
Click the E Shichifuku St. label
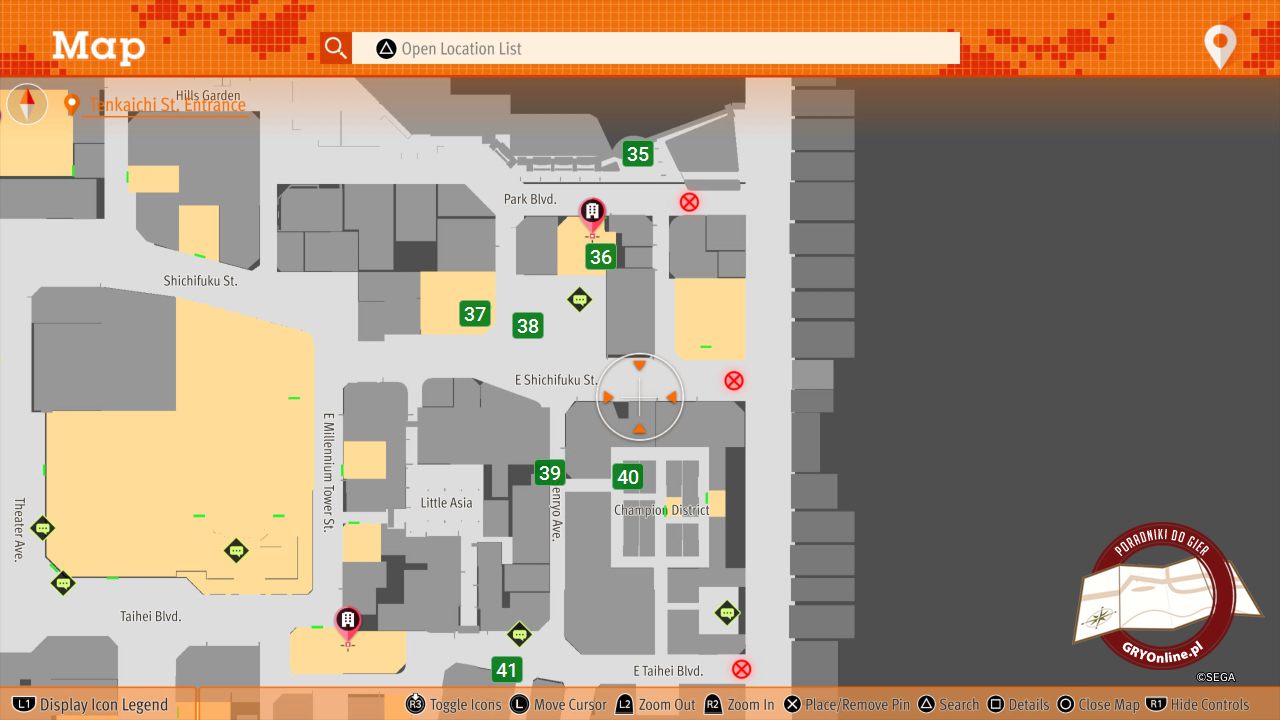point(556,380)
